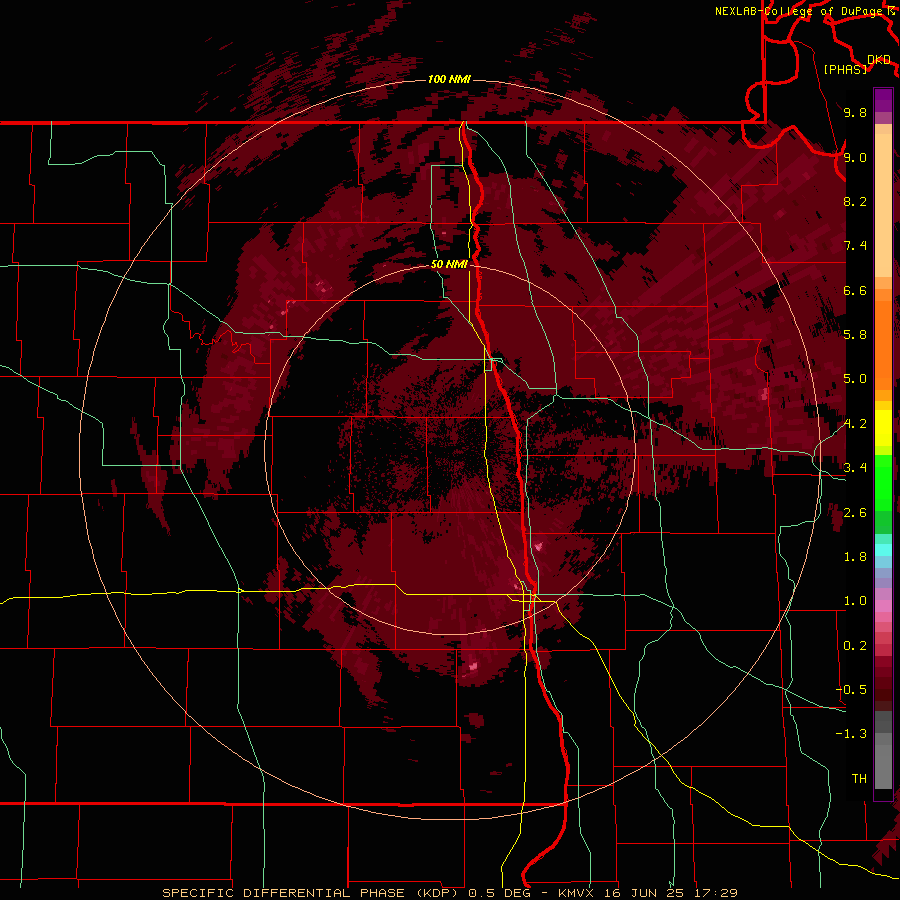Click the 1.8 value on color scale

point(855,557)
